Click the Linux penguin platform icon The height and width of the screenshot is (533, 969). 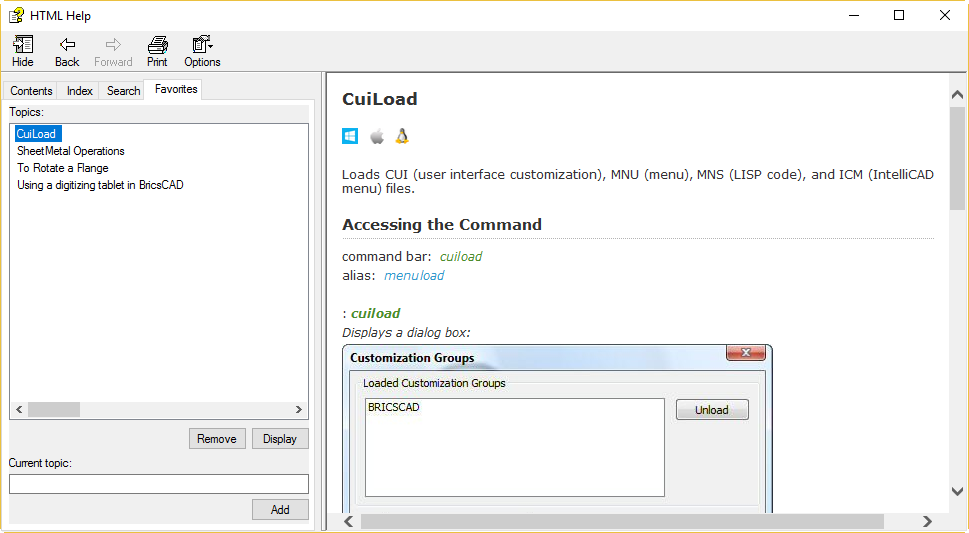click(402, 136)
